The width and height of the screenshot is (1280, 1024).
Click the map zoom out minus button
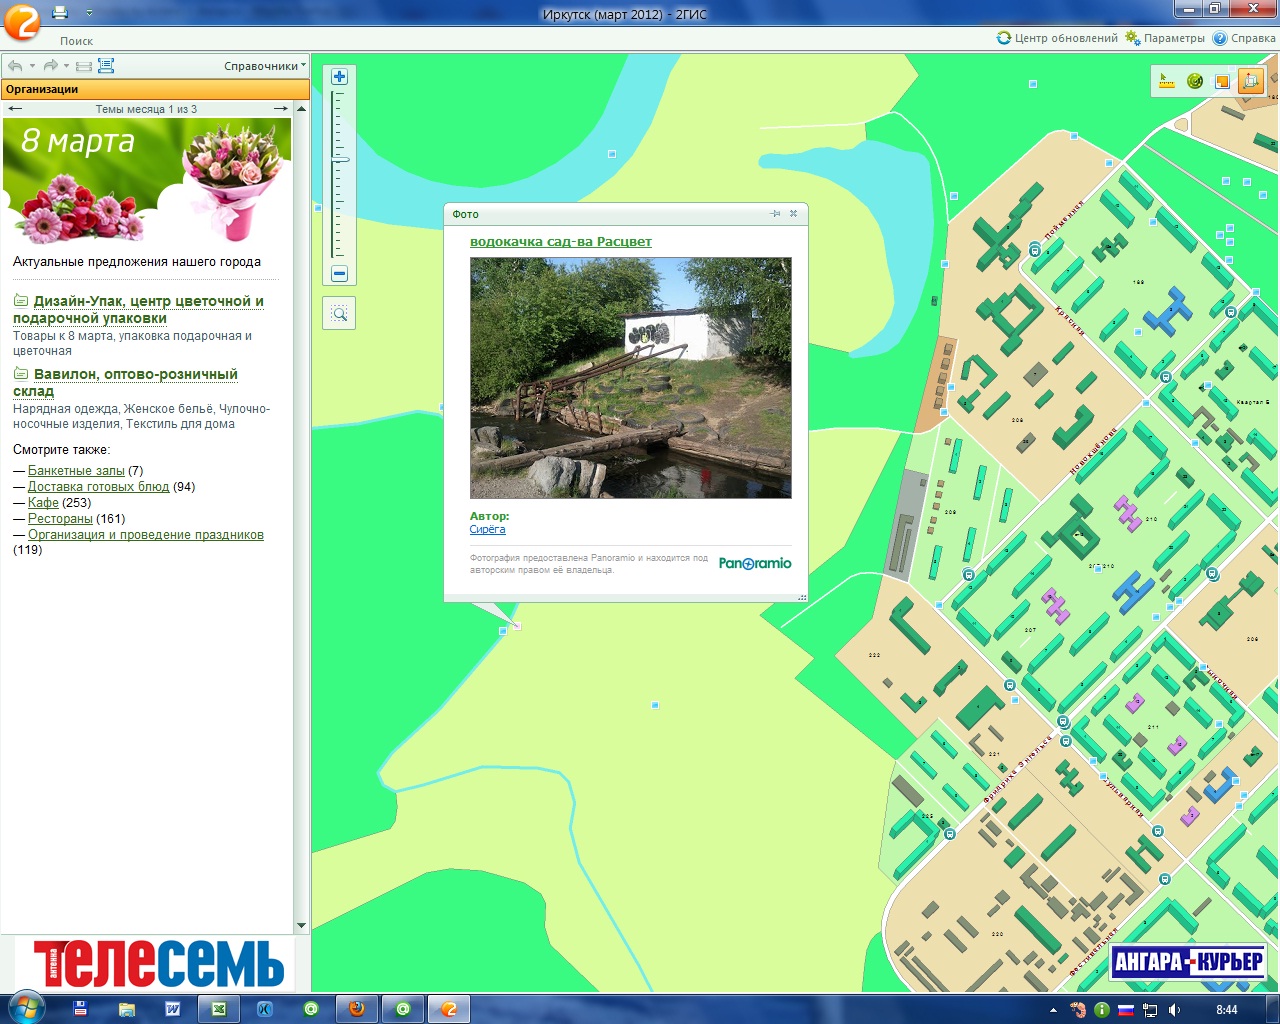pyautogui.click(x=339, y=274)
